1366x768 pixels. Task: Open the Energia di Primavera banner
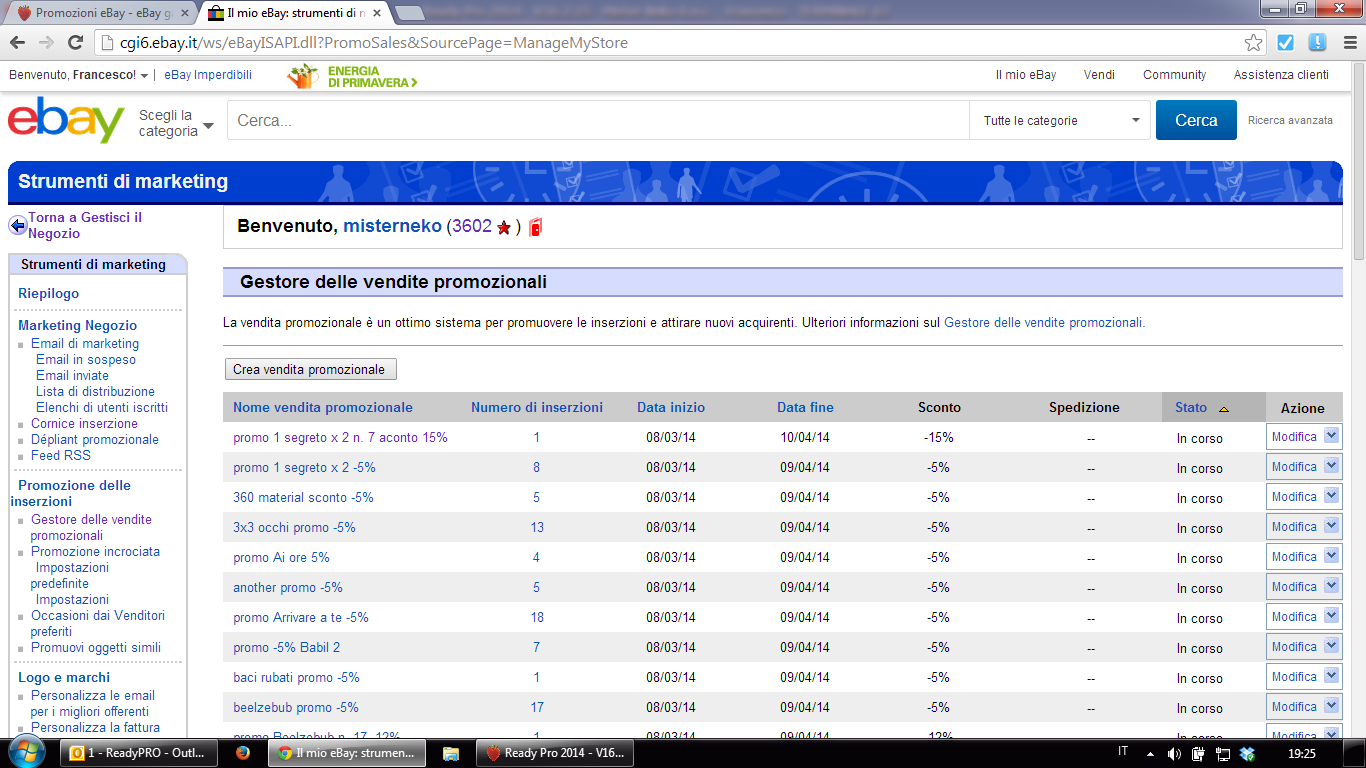pos(352,76)
